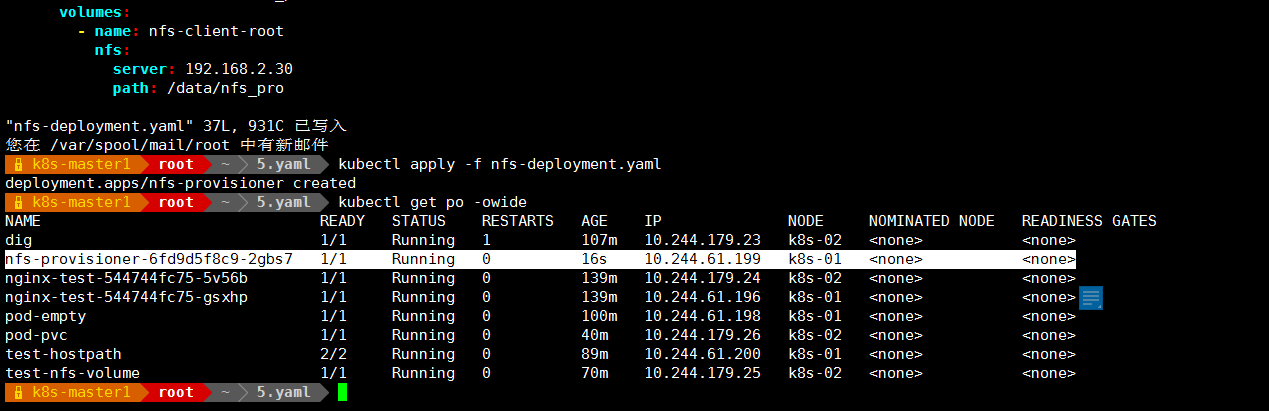The height and width of the screenshot is (411, 1269).
Task: Click the IP address 10.244.61.196
Action: coord(702,297)
